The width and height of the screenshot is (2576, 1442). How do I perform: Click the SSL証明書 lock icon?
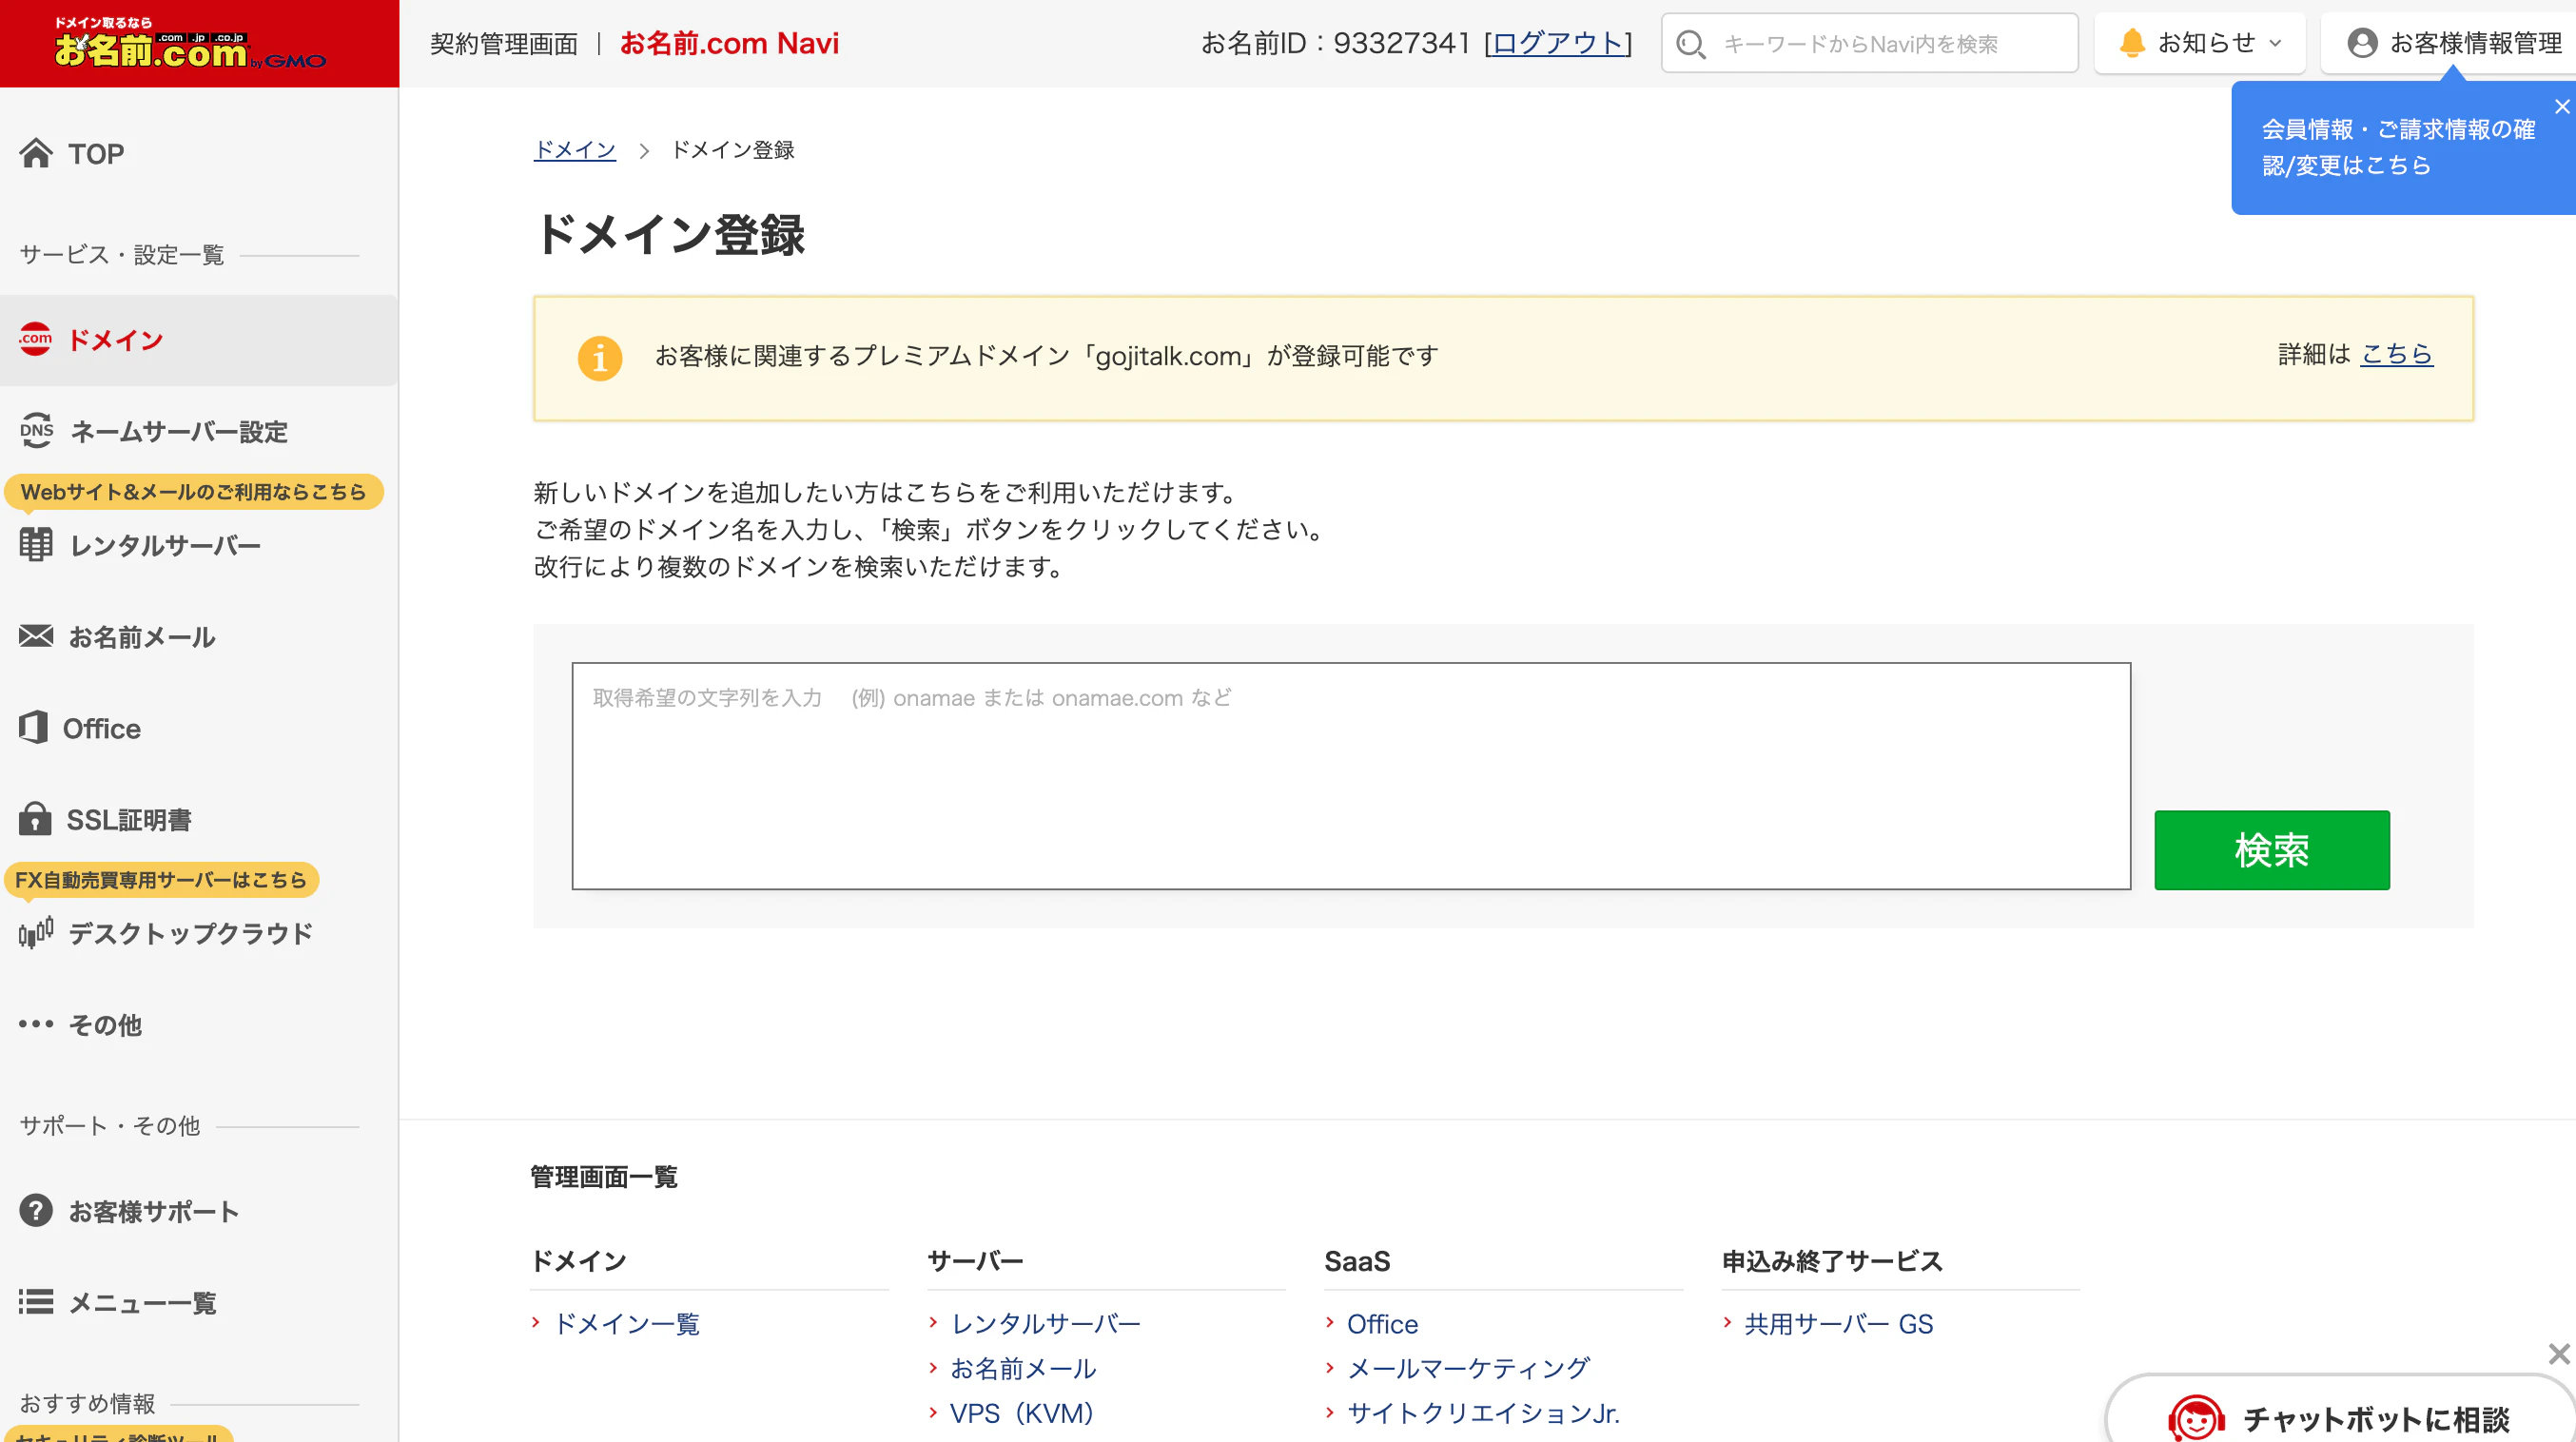(x=35, y=818)
